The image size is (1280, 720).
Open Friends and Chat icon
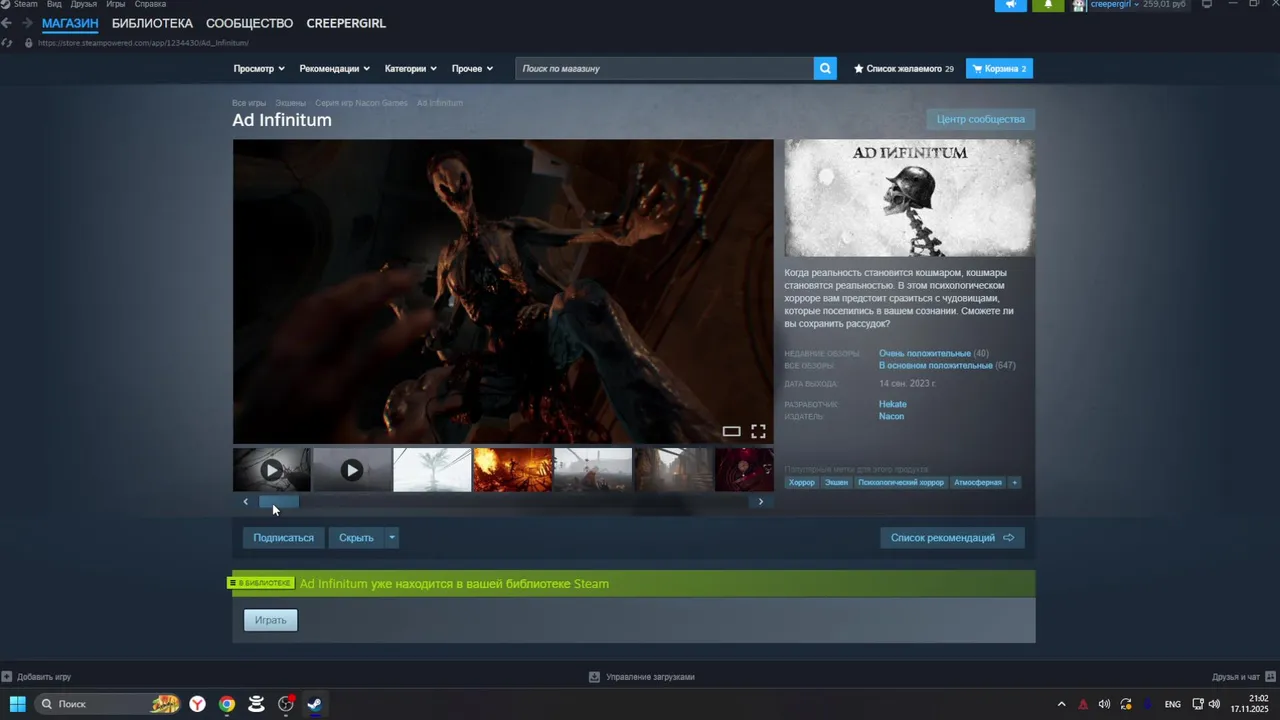[1270, 677]
